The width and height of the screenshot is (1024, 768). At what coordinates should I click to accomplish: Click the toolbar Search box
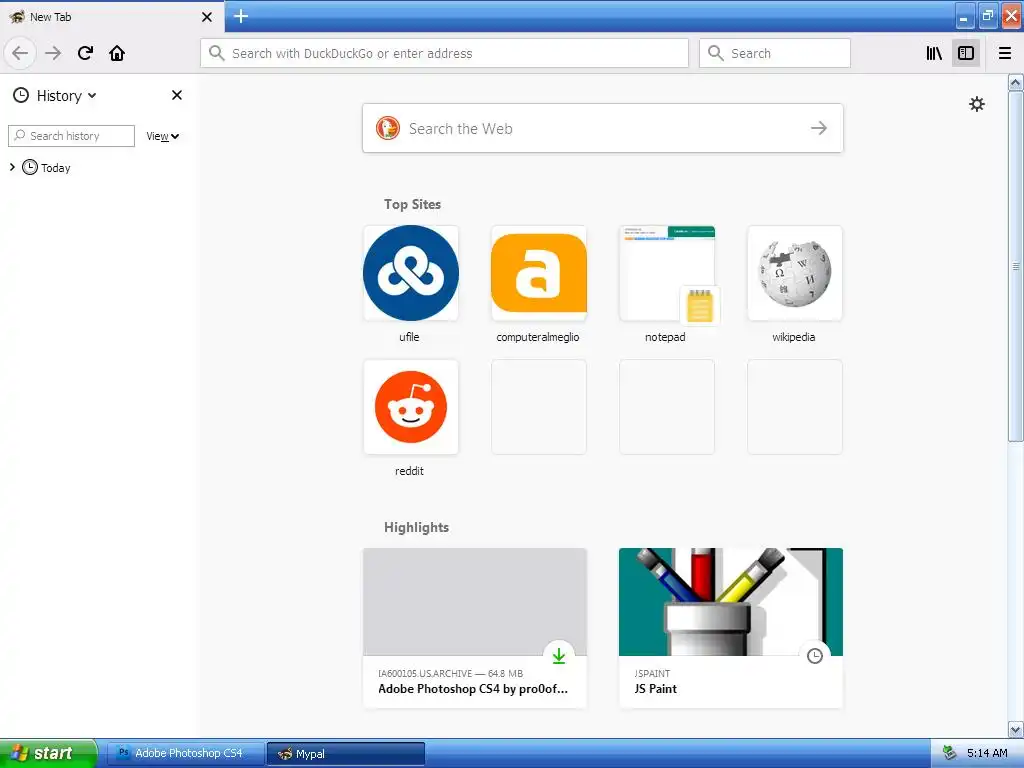click(x=775, y=53)
